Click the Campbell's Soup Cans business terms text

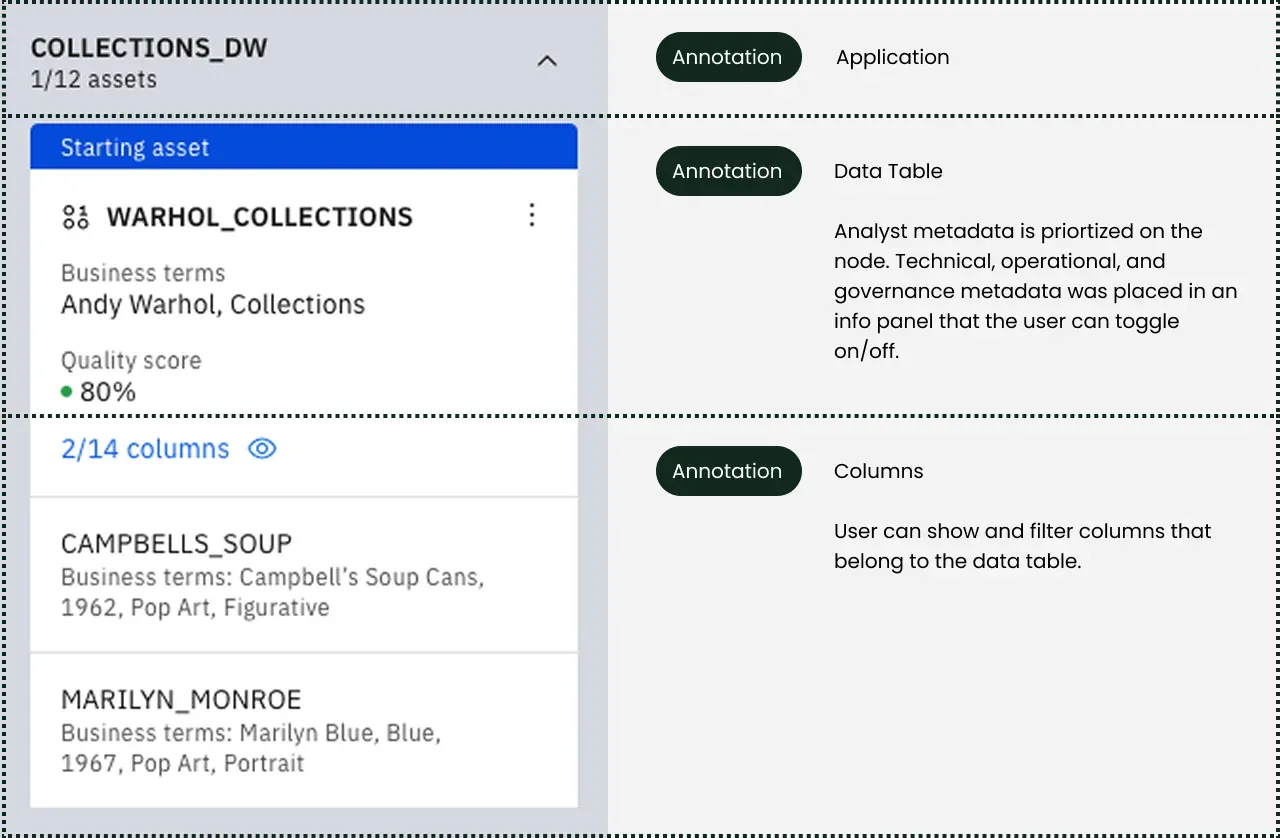click(272, 592)
